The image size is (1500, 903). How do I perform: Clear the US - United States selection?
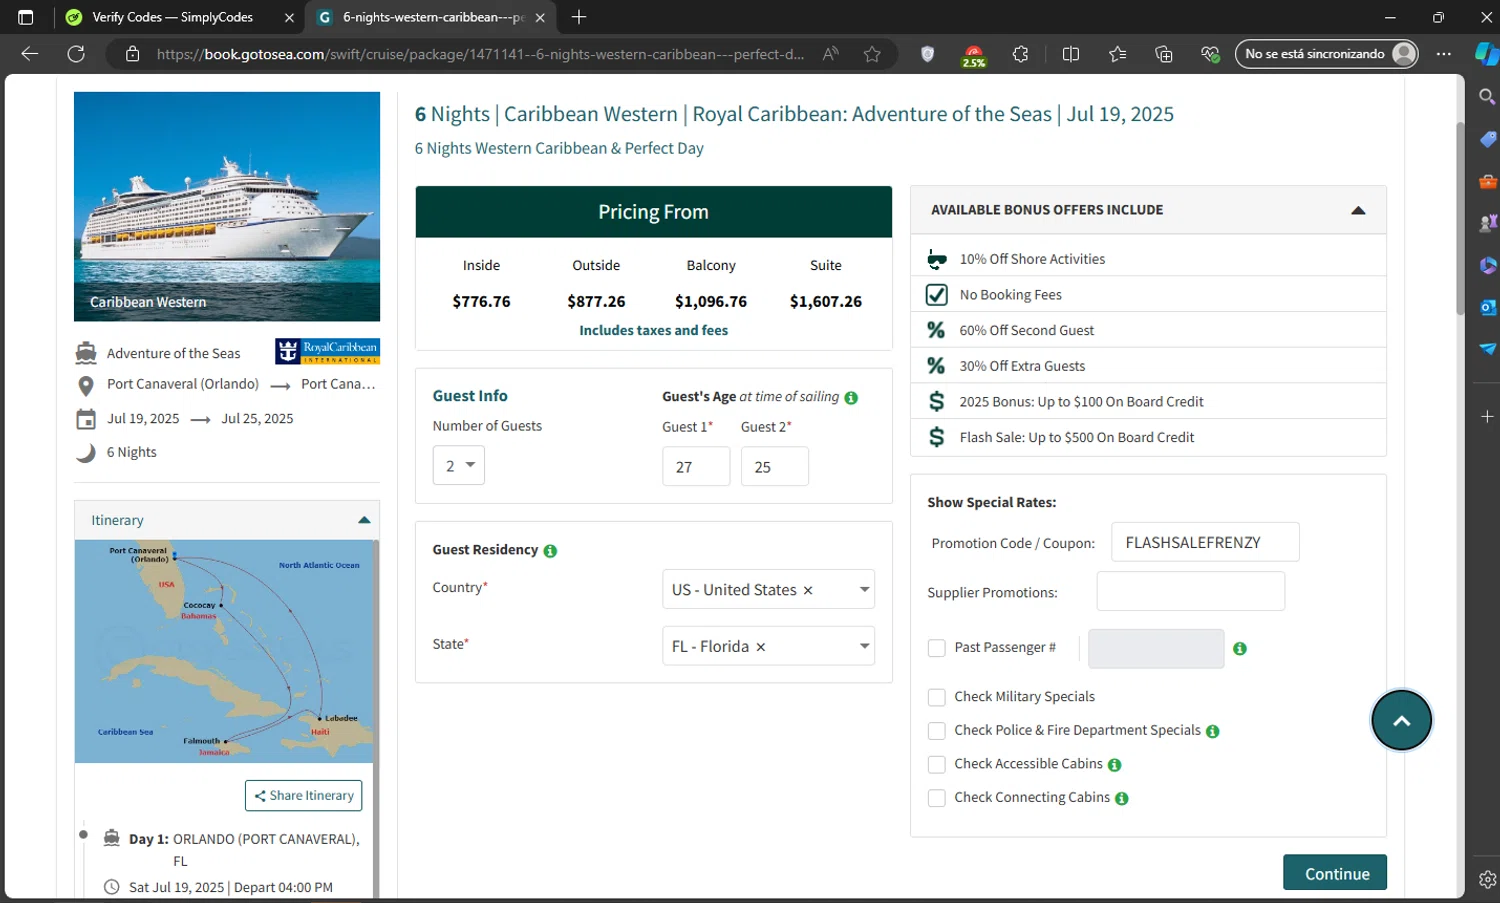tap(808, 591)
